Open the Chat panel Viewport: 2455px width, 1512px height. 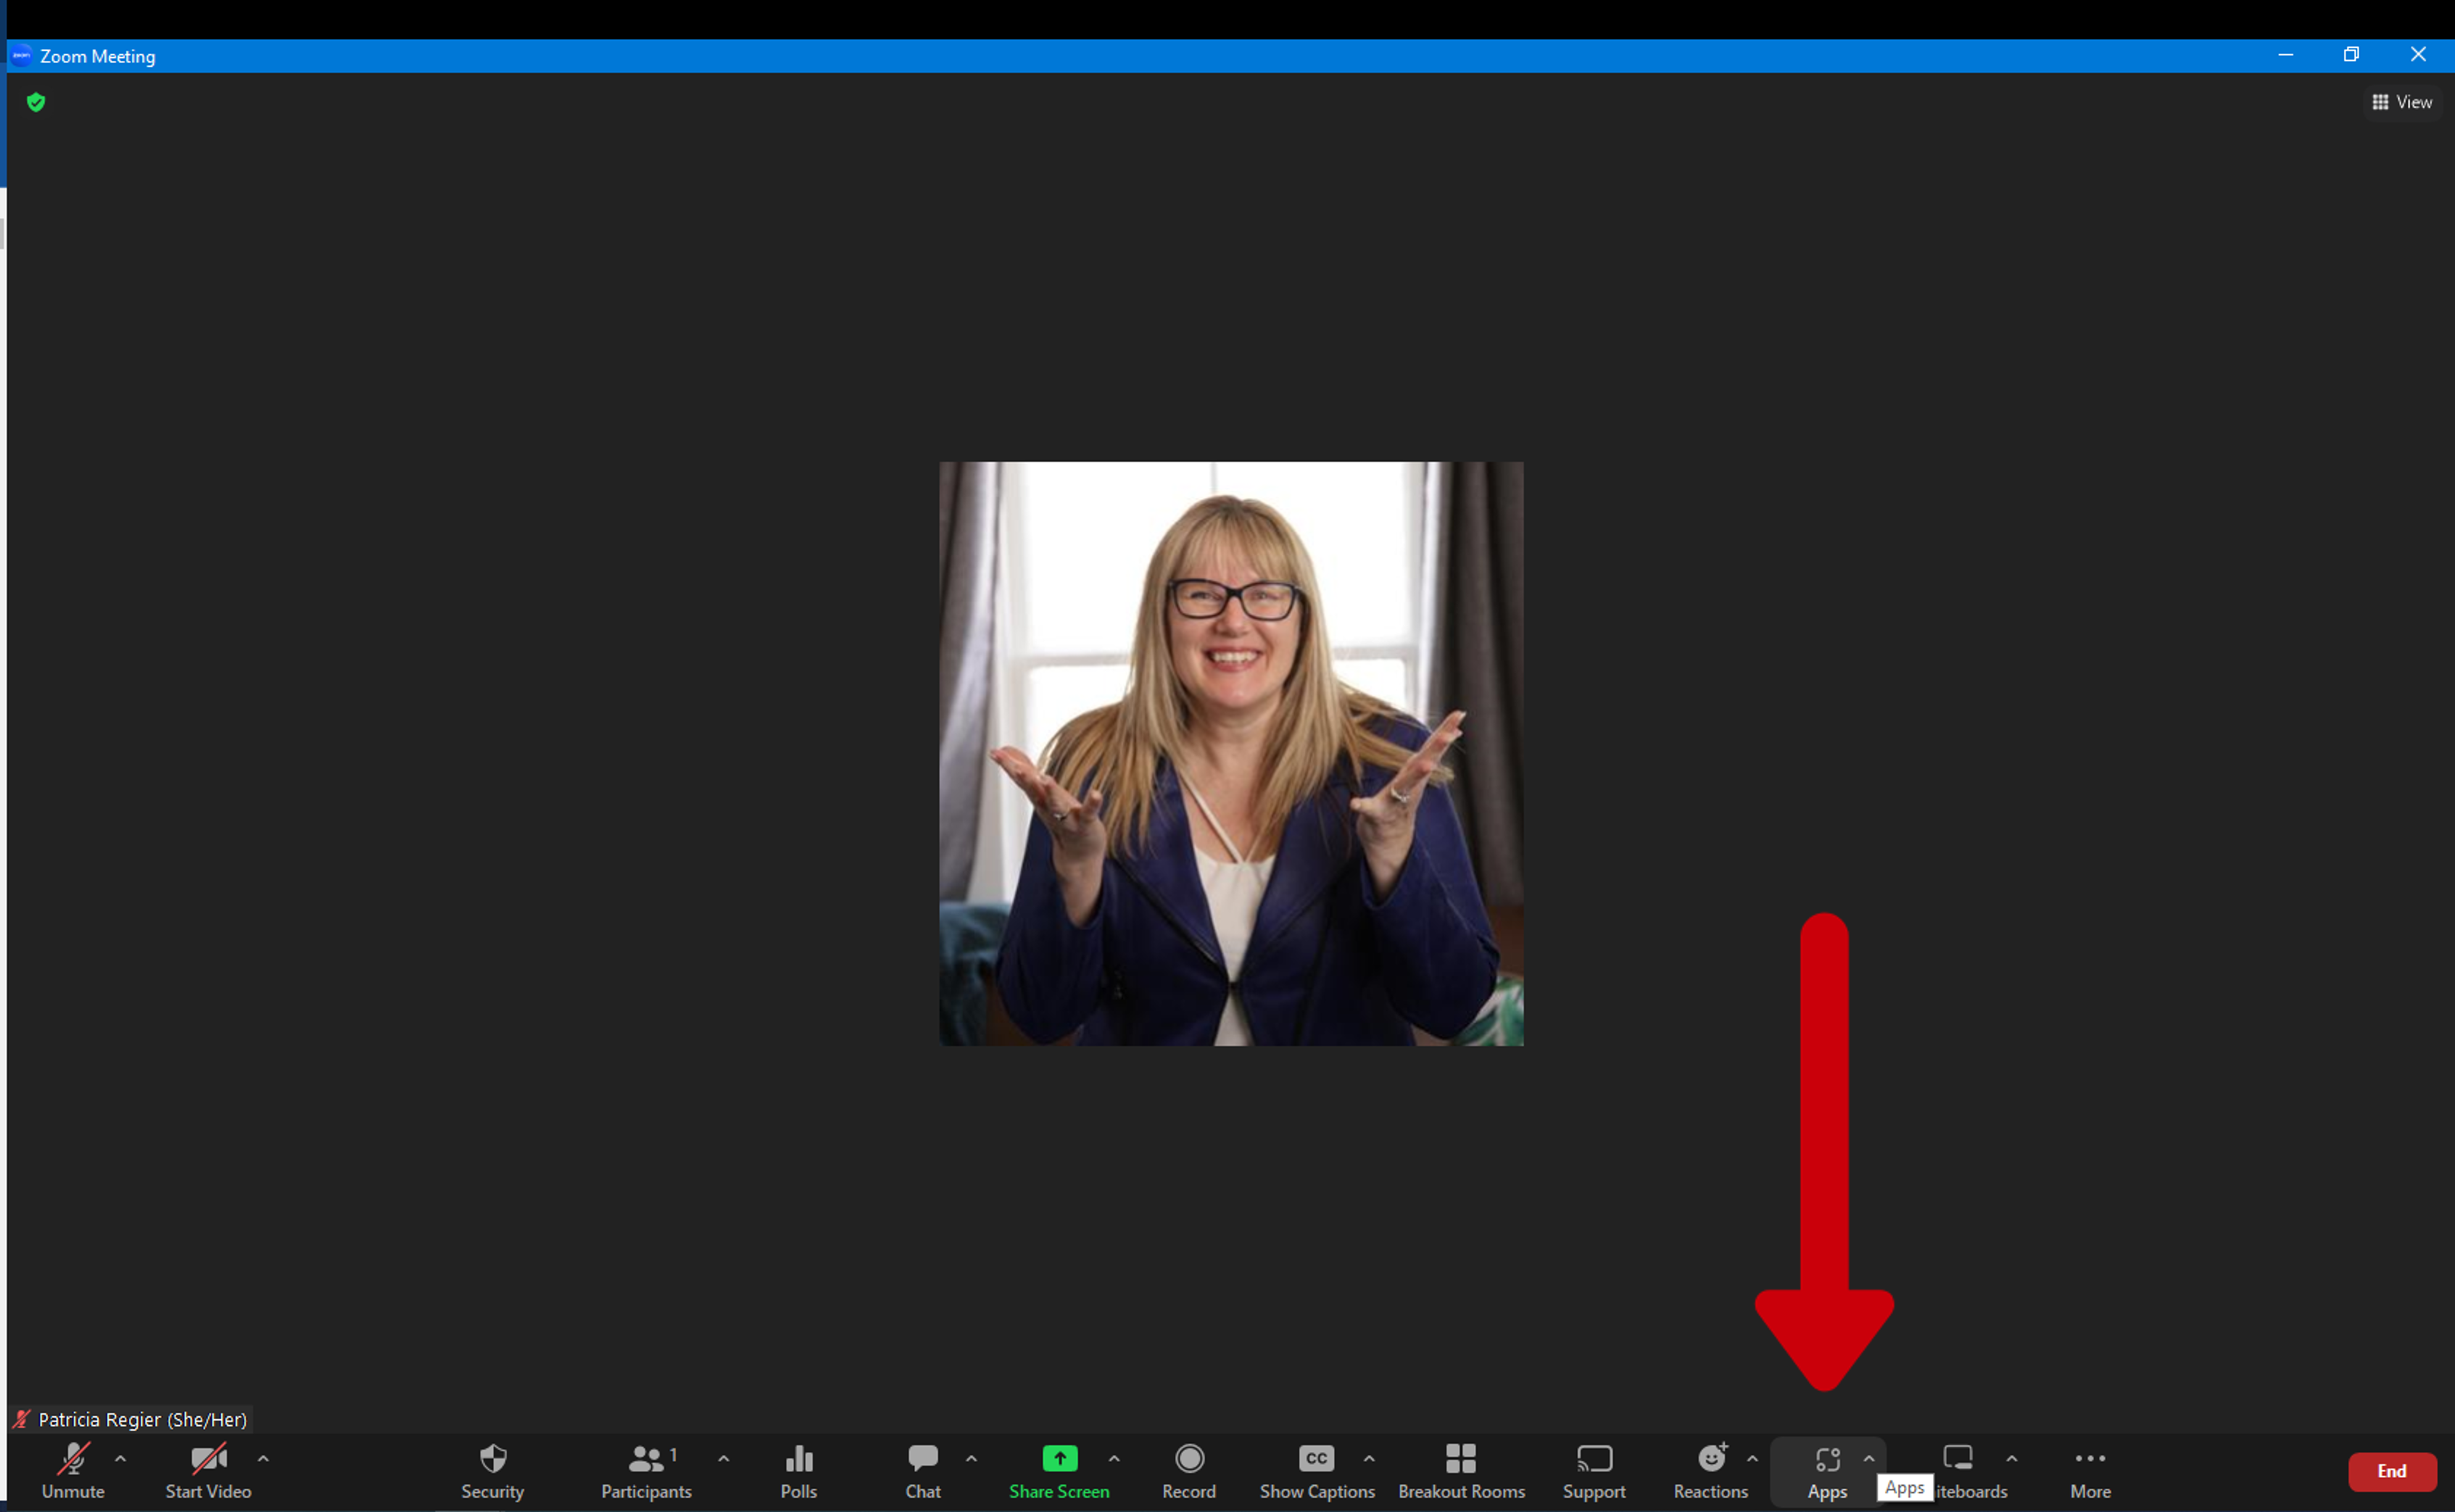pos(922,1471)
